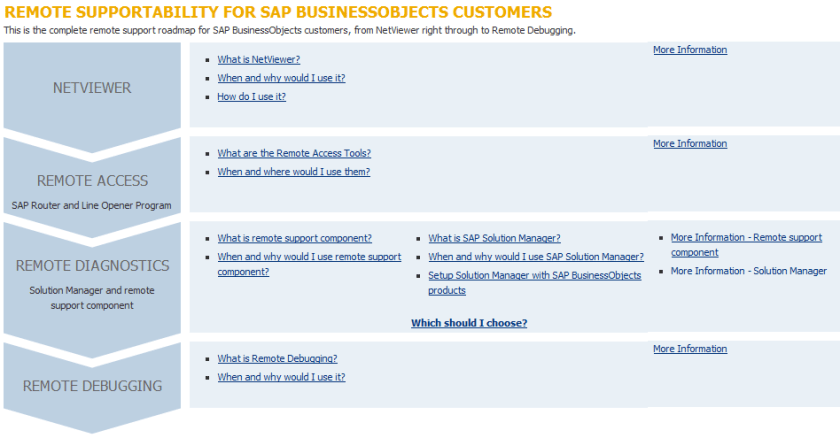Open 'What is SAP Solution Manager?' link

[x=494, y=239]
